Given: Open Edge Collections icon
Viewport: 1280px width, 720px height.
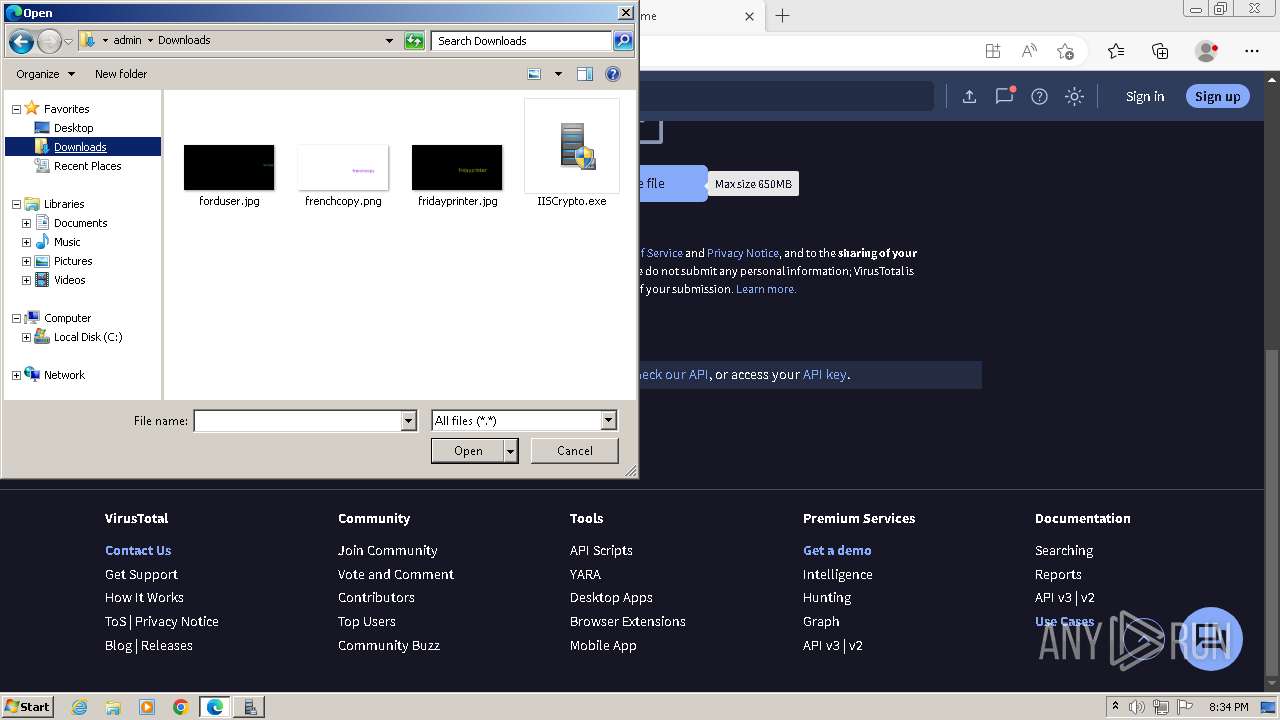Looking at the screenshot, I should (x=1160, y=51).
